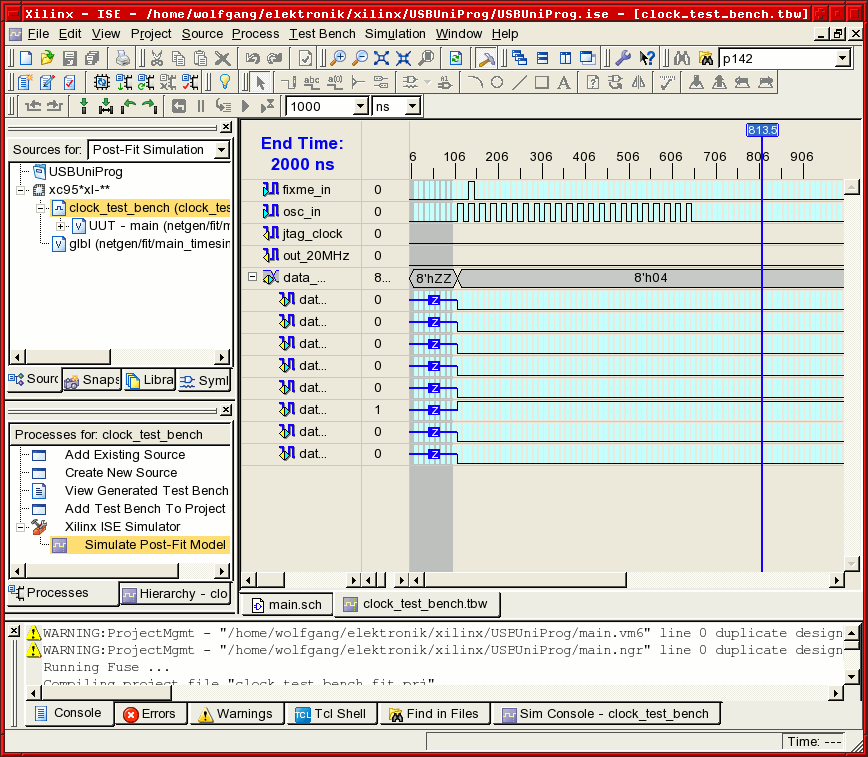Image resolution: width=868 pixels, height=757 pixels.
Task: Click the green refresh document icon
Action: 456,58
